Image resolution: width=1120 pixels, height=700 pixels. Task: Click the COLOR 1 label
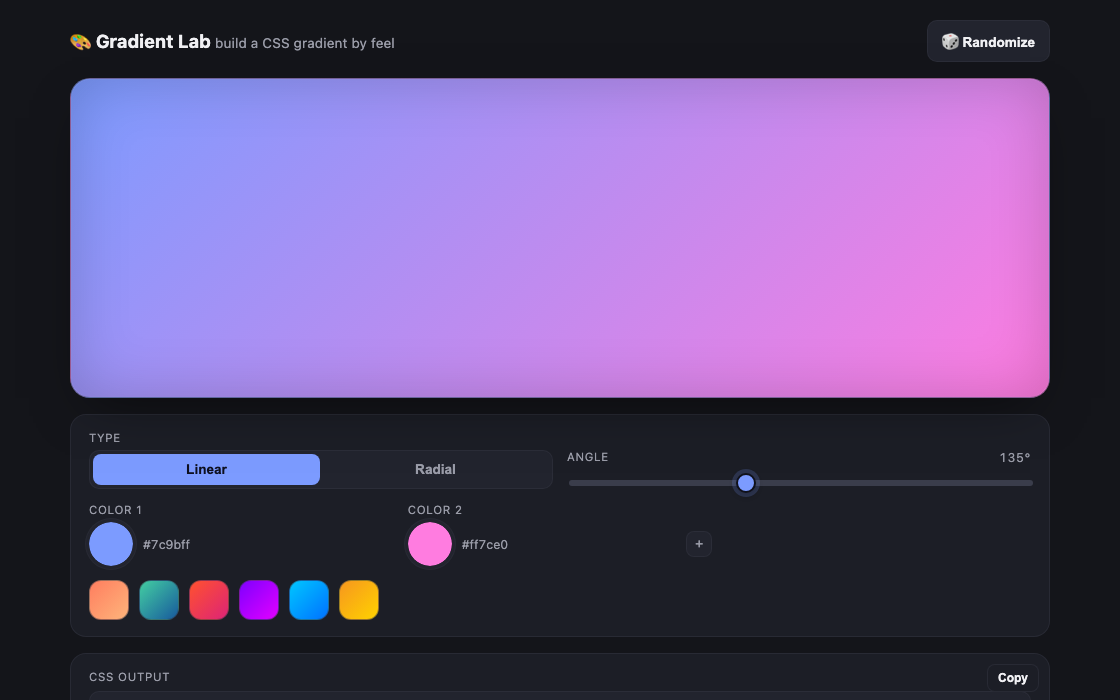[115, 510]
